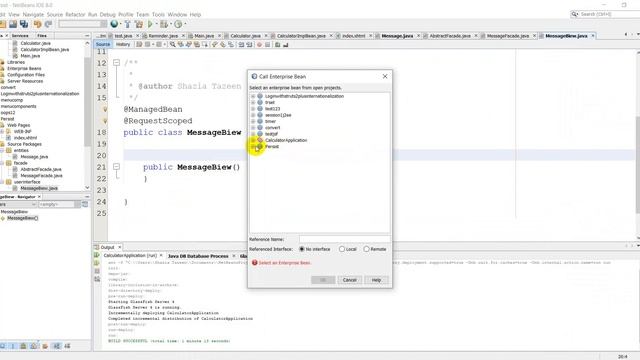
Task: Expand the Loginwithstruts2plusinternationalization node in dialog
Action: pyautogui.click(x=253, y=96)
